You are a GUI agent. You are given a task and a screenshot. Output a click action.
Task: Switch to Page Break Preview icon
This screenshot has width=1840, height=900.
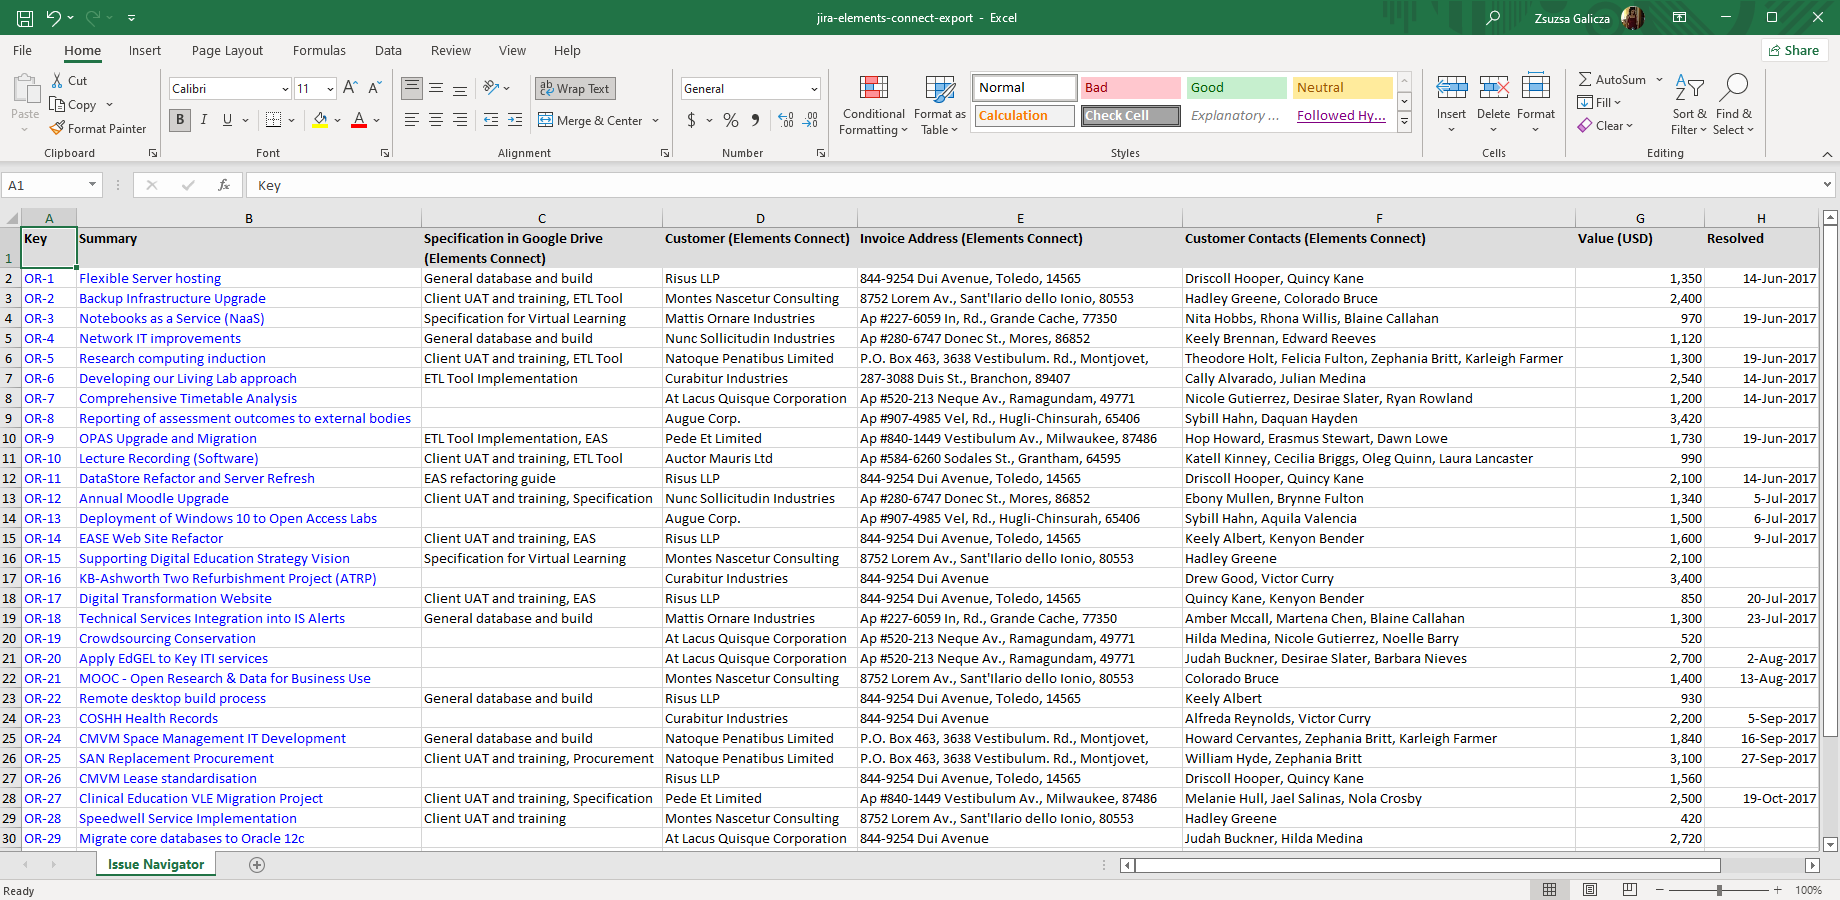[1630, 889]
